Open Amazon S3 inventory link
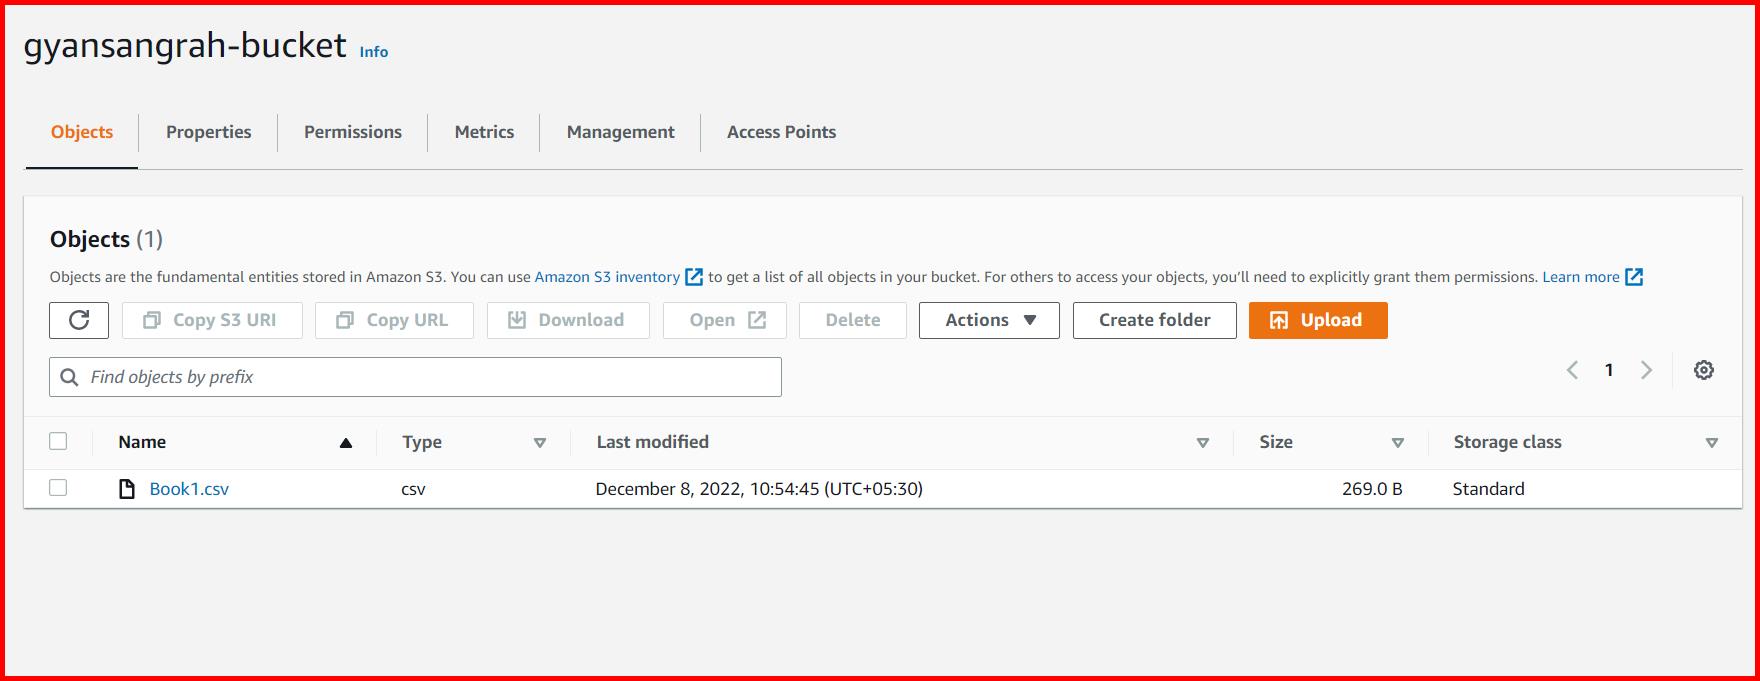Screen dimensions: 1760x681 point(607,277)
